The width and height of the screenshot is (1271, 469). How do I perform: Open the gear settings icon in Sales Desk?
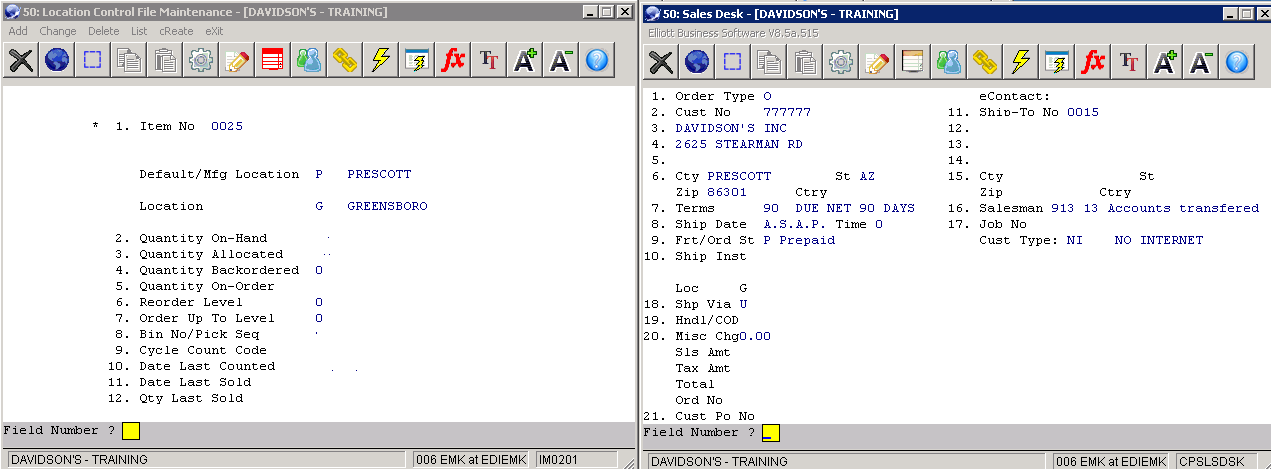pos(840,62)
